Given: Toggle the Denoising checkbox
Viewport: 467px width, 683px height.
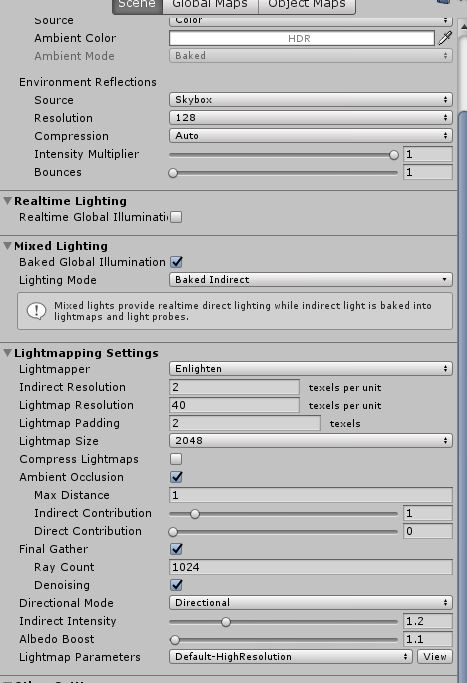Looking at the screenshot, I should click(x=176, y=585).
